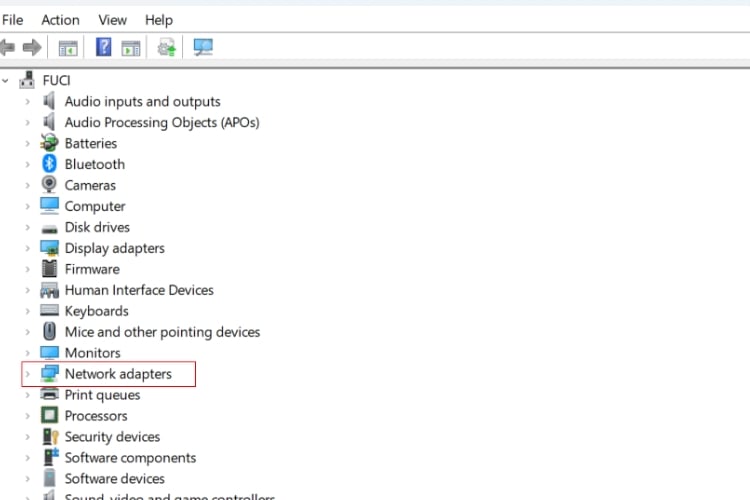
Task: Expand the Display adapters node
Action: click(28, 248)
